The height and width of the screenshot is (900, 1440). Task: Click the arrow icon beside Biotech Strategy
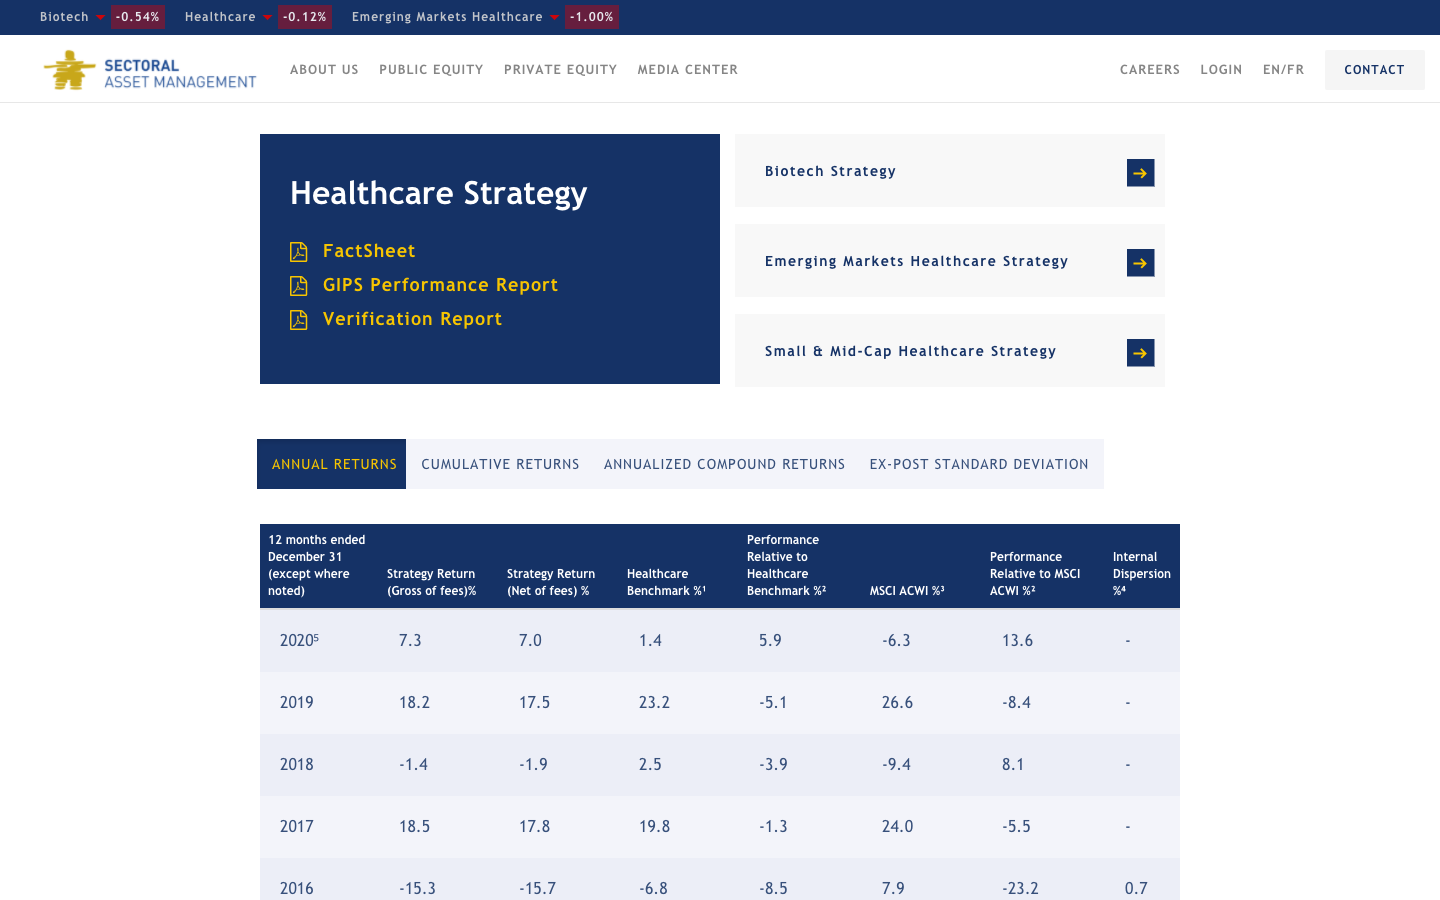1140,173
